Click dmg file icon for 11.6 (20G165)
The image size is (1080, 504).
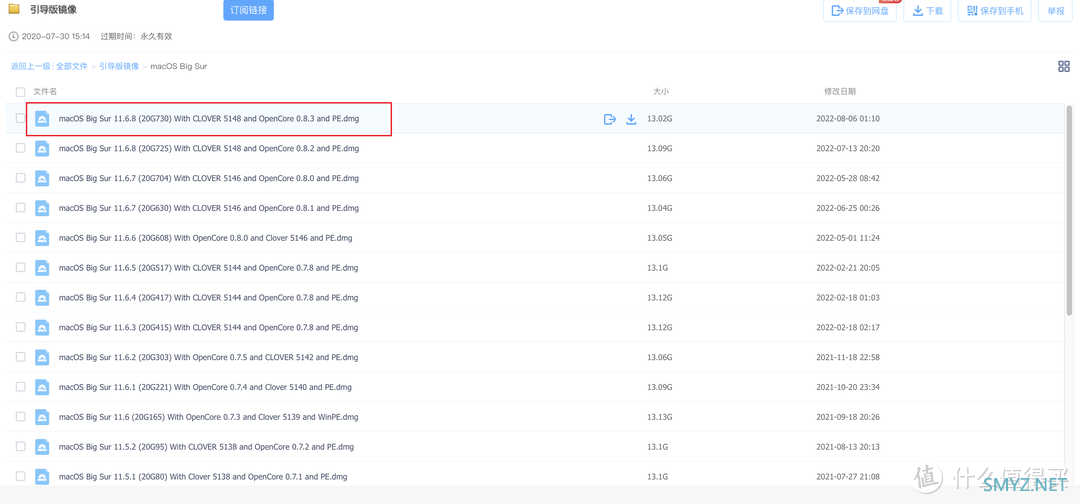(42, 417)
